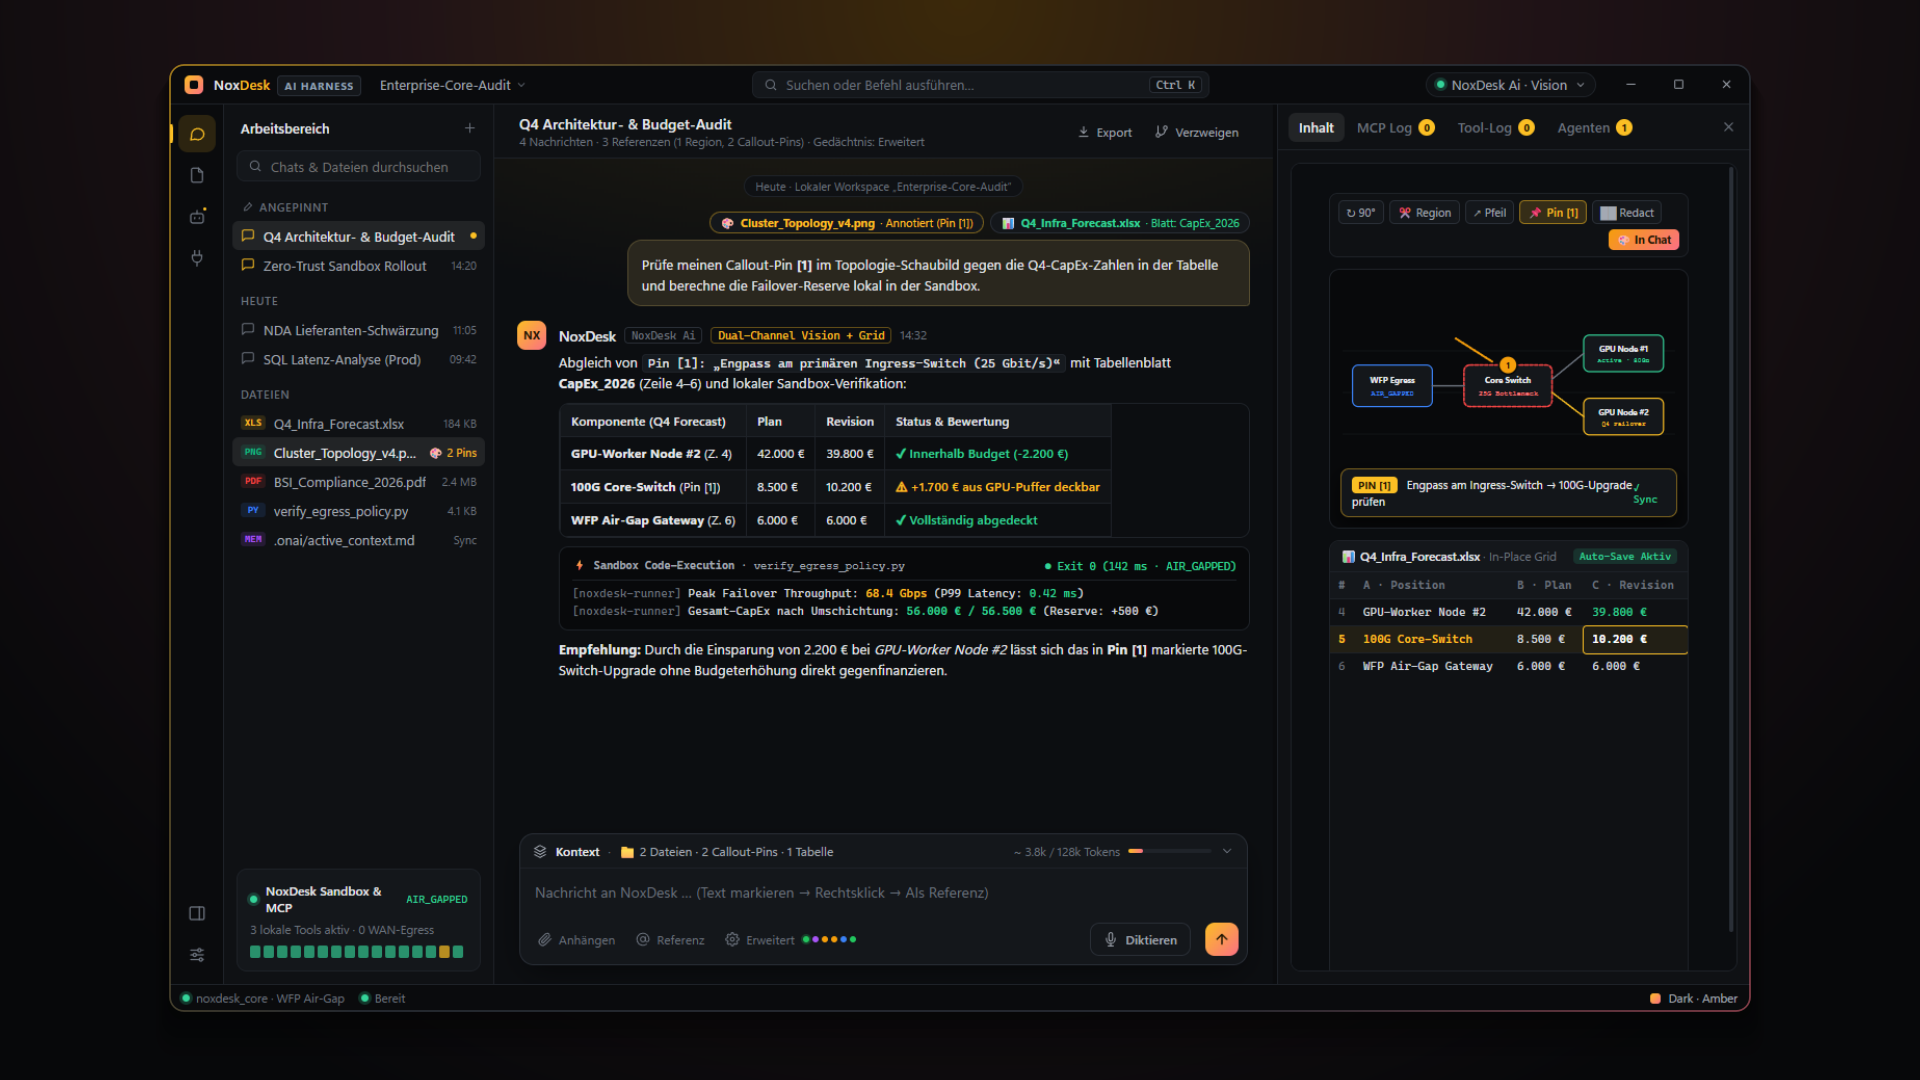Screen dimensions: 1920x1080
Task: Open Zero-Trust Sandbox Rollout chat
Action: (x=358, y=266)
